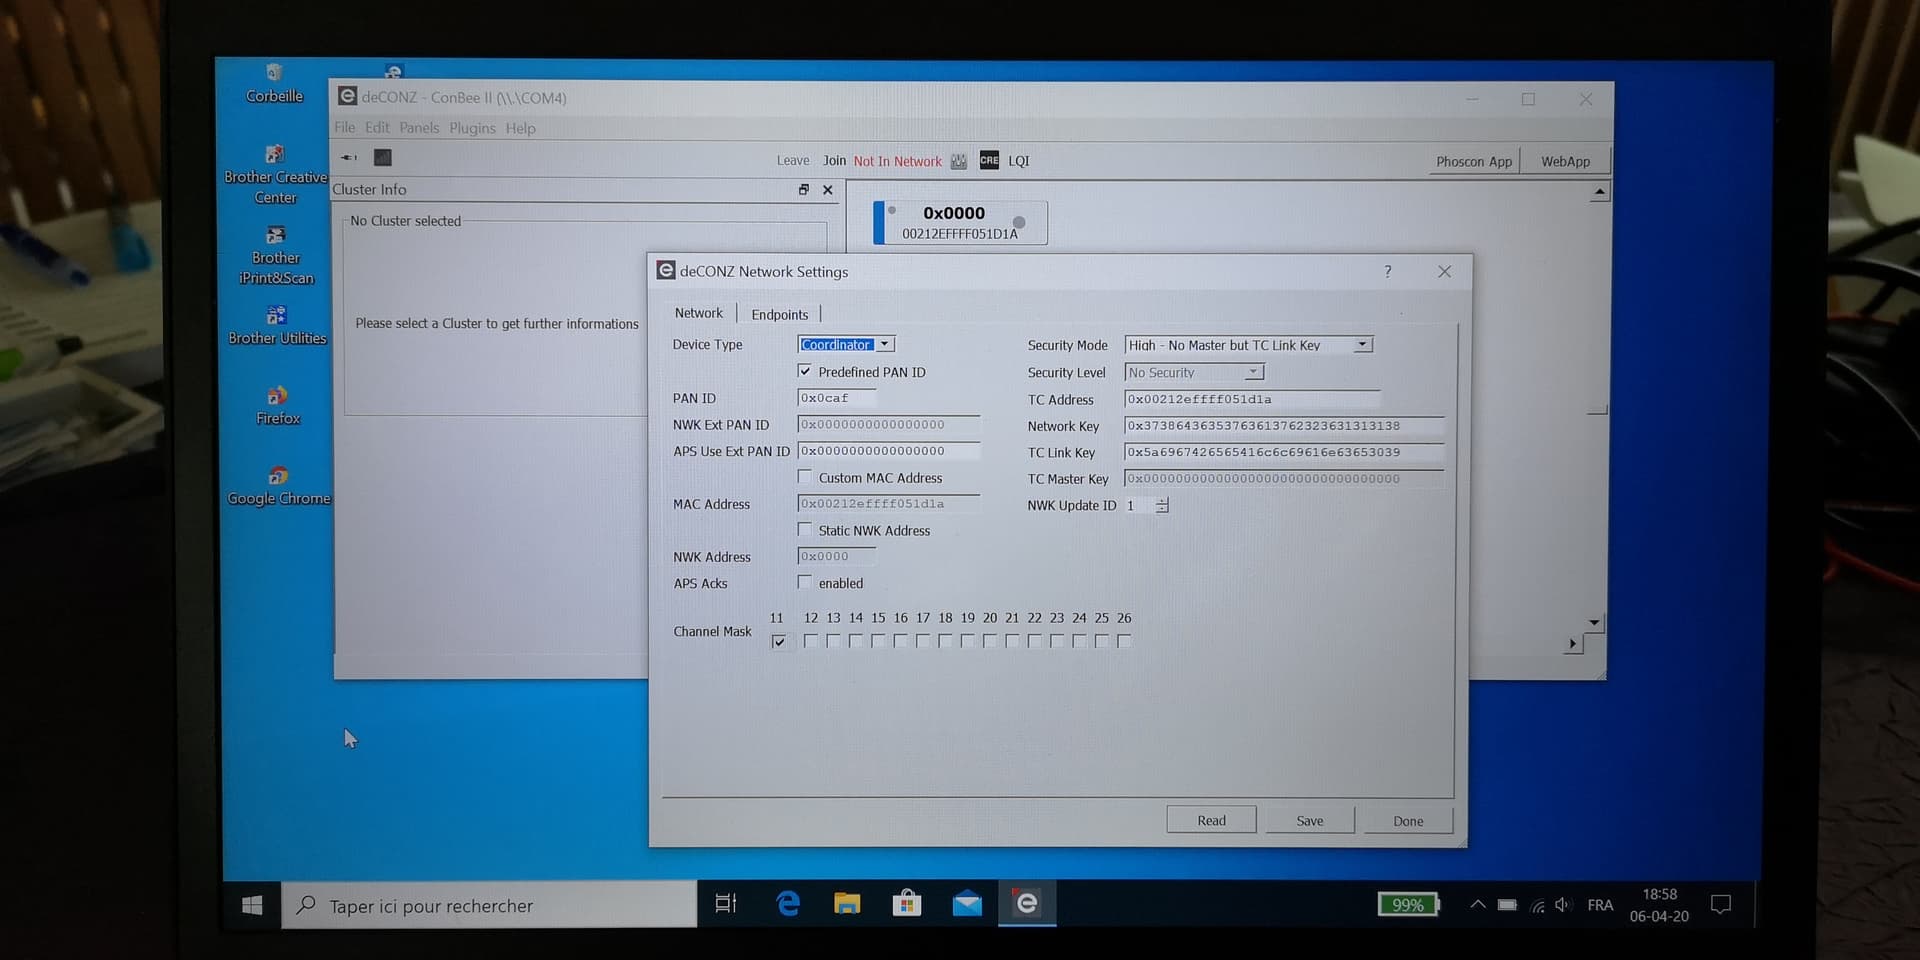Toggle the Predefined PAN ID checkbox
1920x960 pixels.
(805, 371)
